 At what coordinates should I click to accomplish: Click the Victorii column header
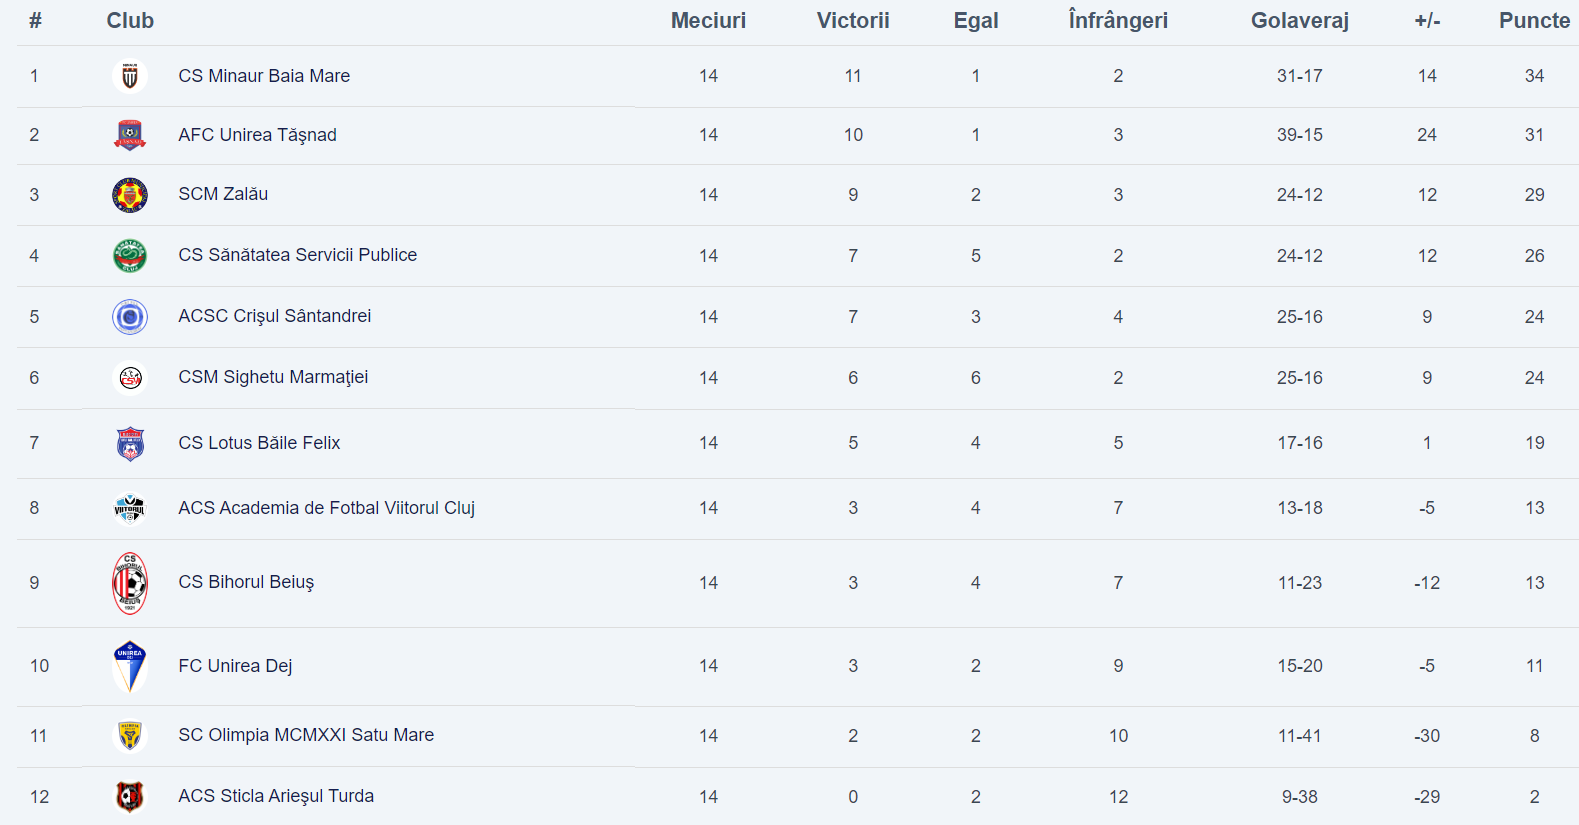853,21
